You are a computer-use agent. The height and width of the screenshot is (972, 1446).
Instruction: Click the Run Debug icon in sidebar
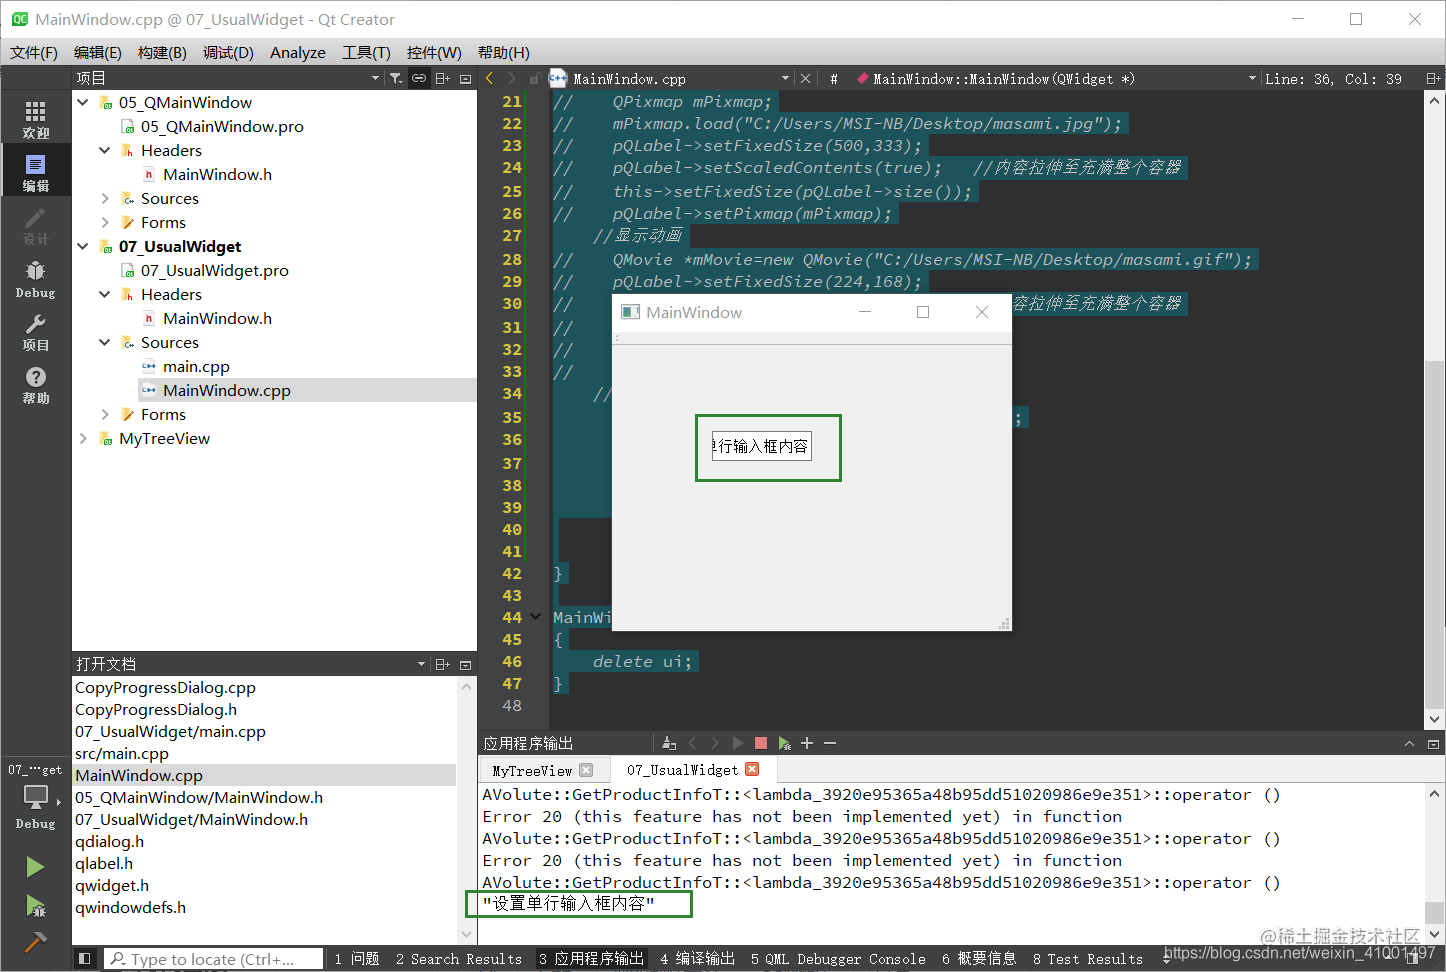[36, 903]
